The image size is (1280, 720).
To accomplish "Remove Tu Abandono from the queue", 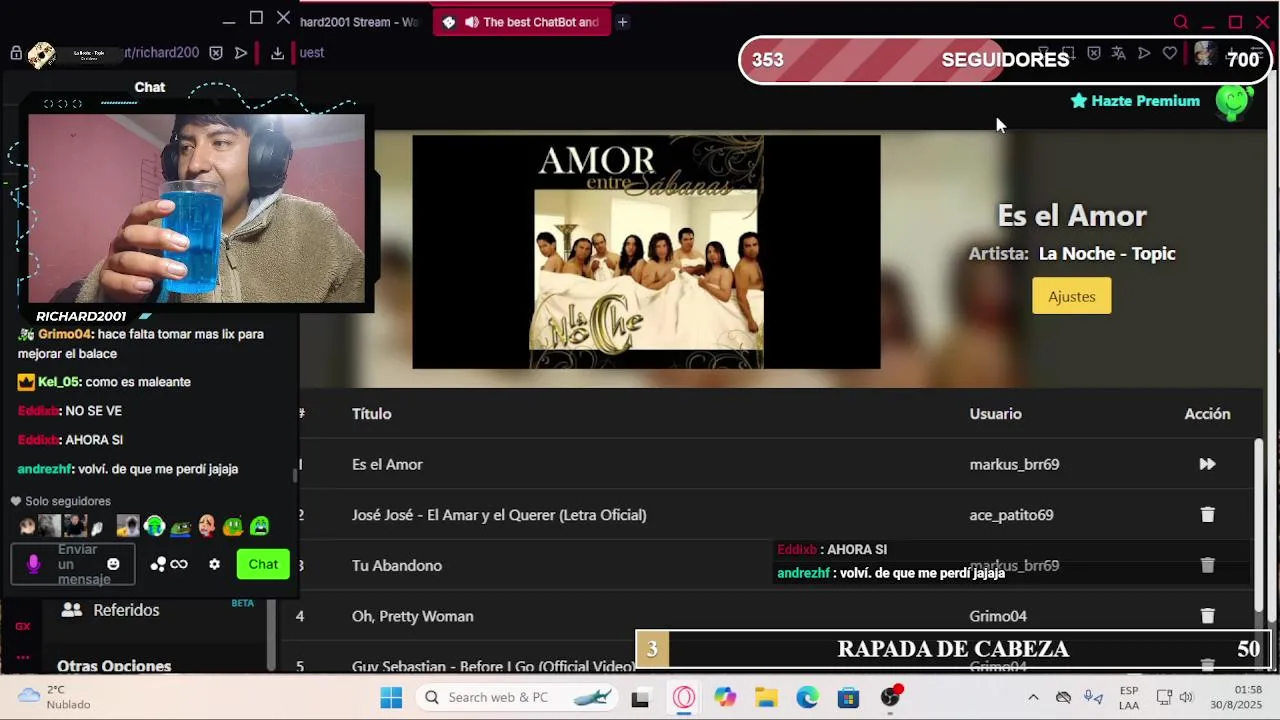I will pos(1207,565).
